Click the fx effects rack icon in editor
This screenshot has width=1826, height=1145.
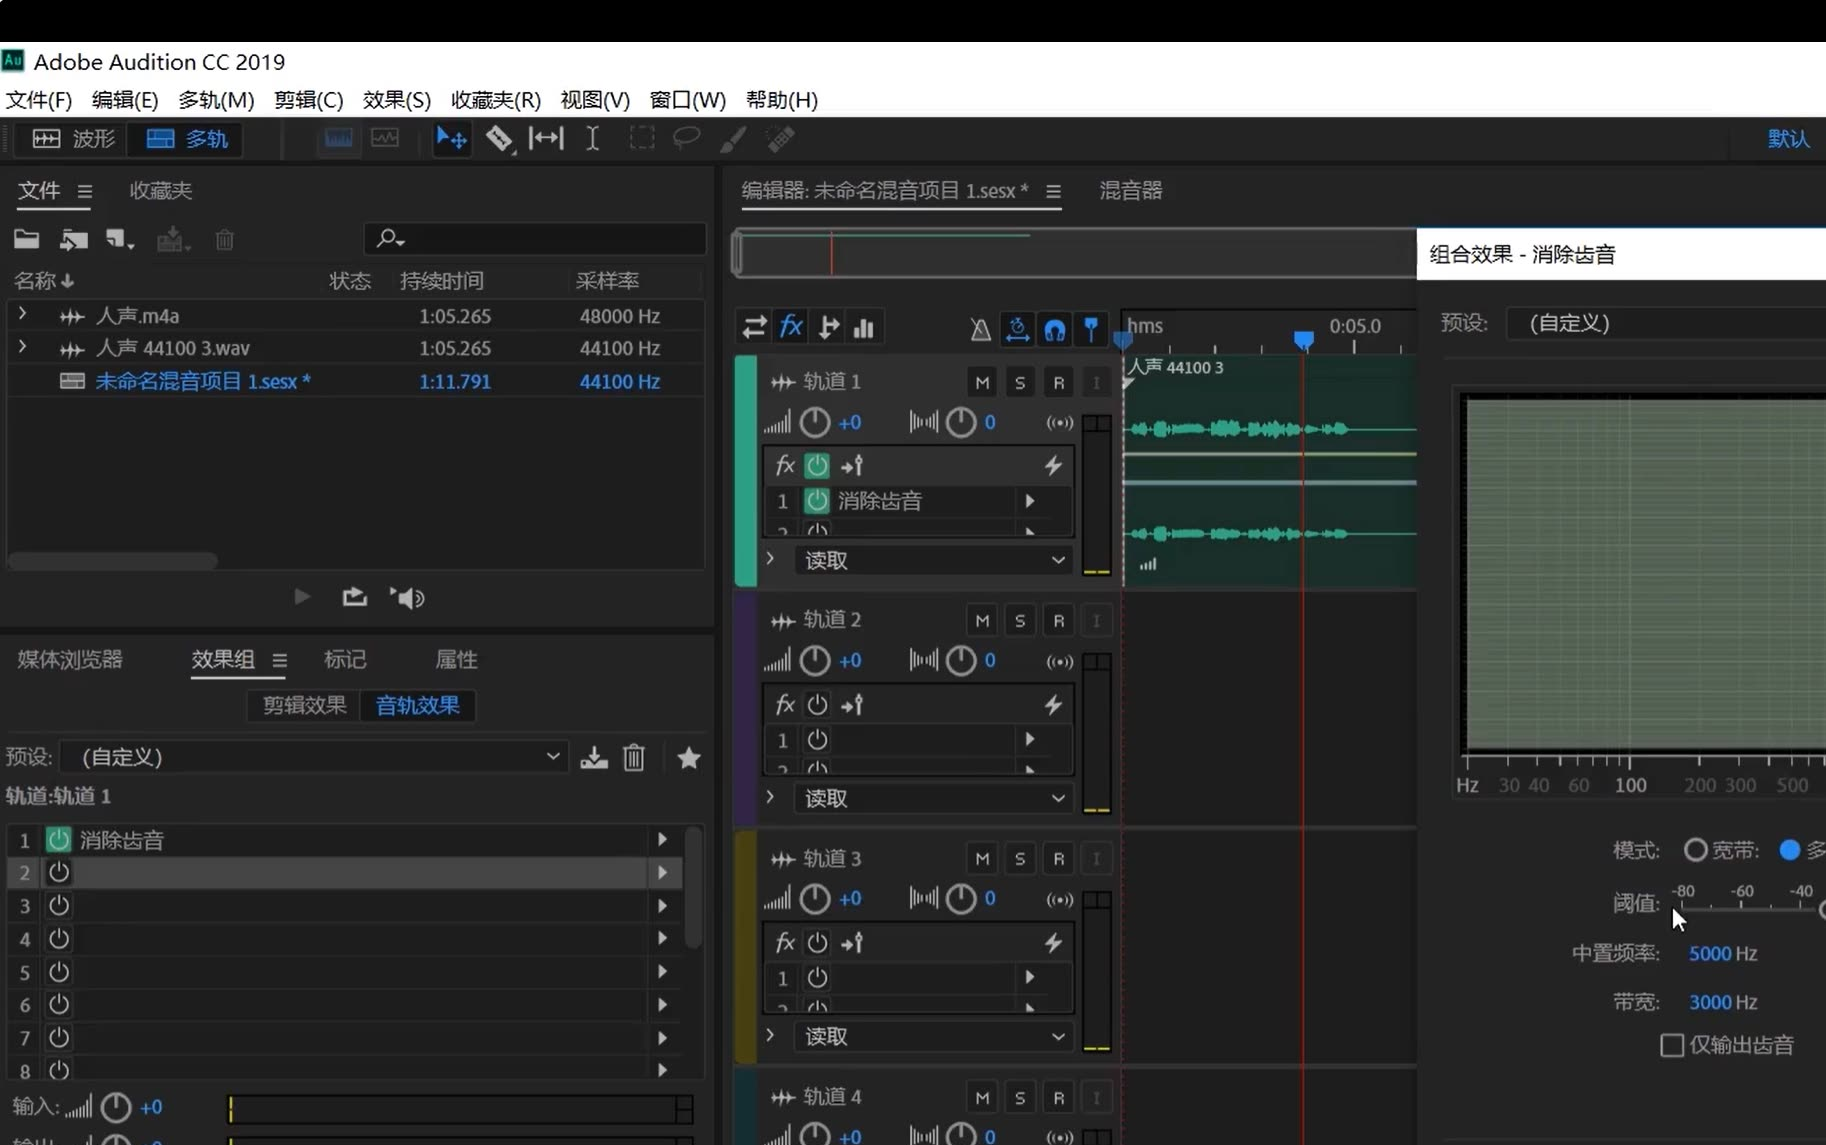point(791,326)
